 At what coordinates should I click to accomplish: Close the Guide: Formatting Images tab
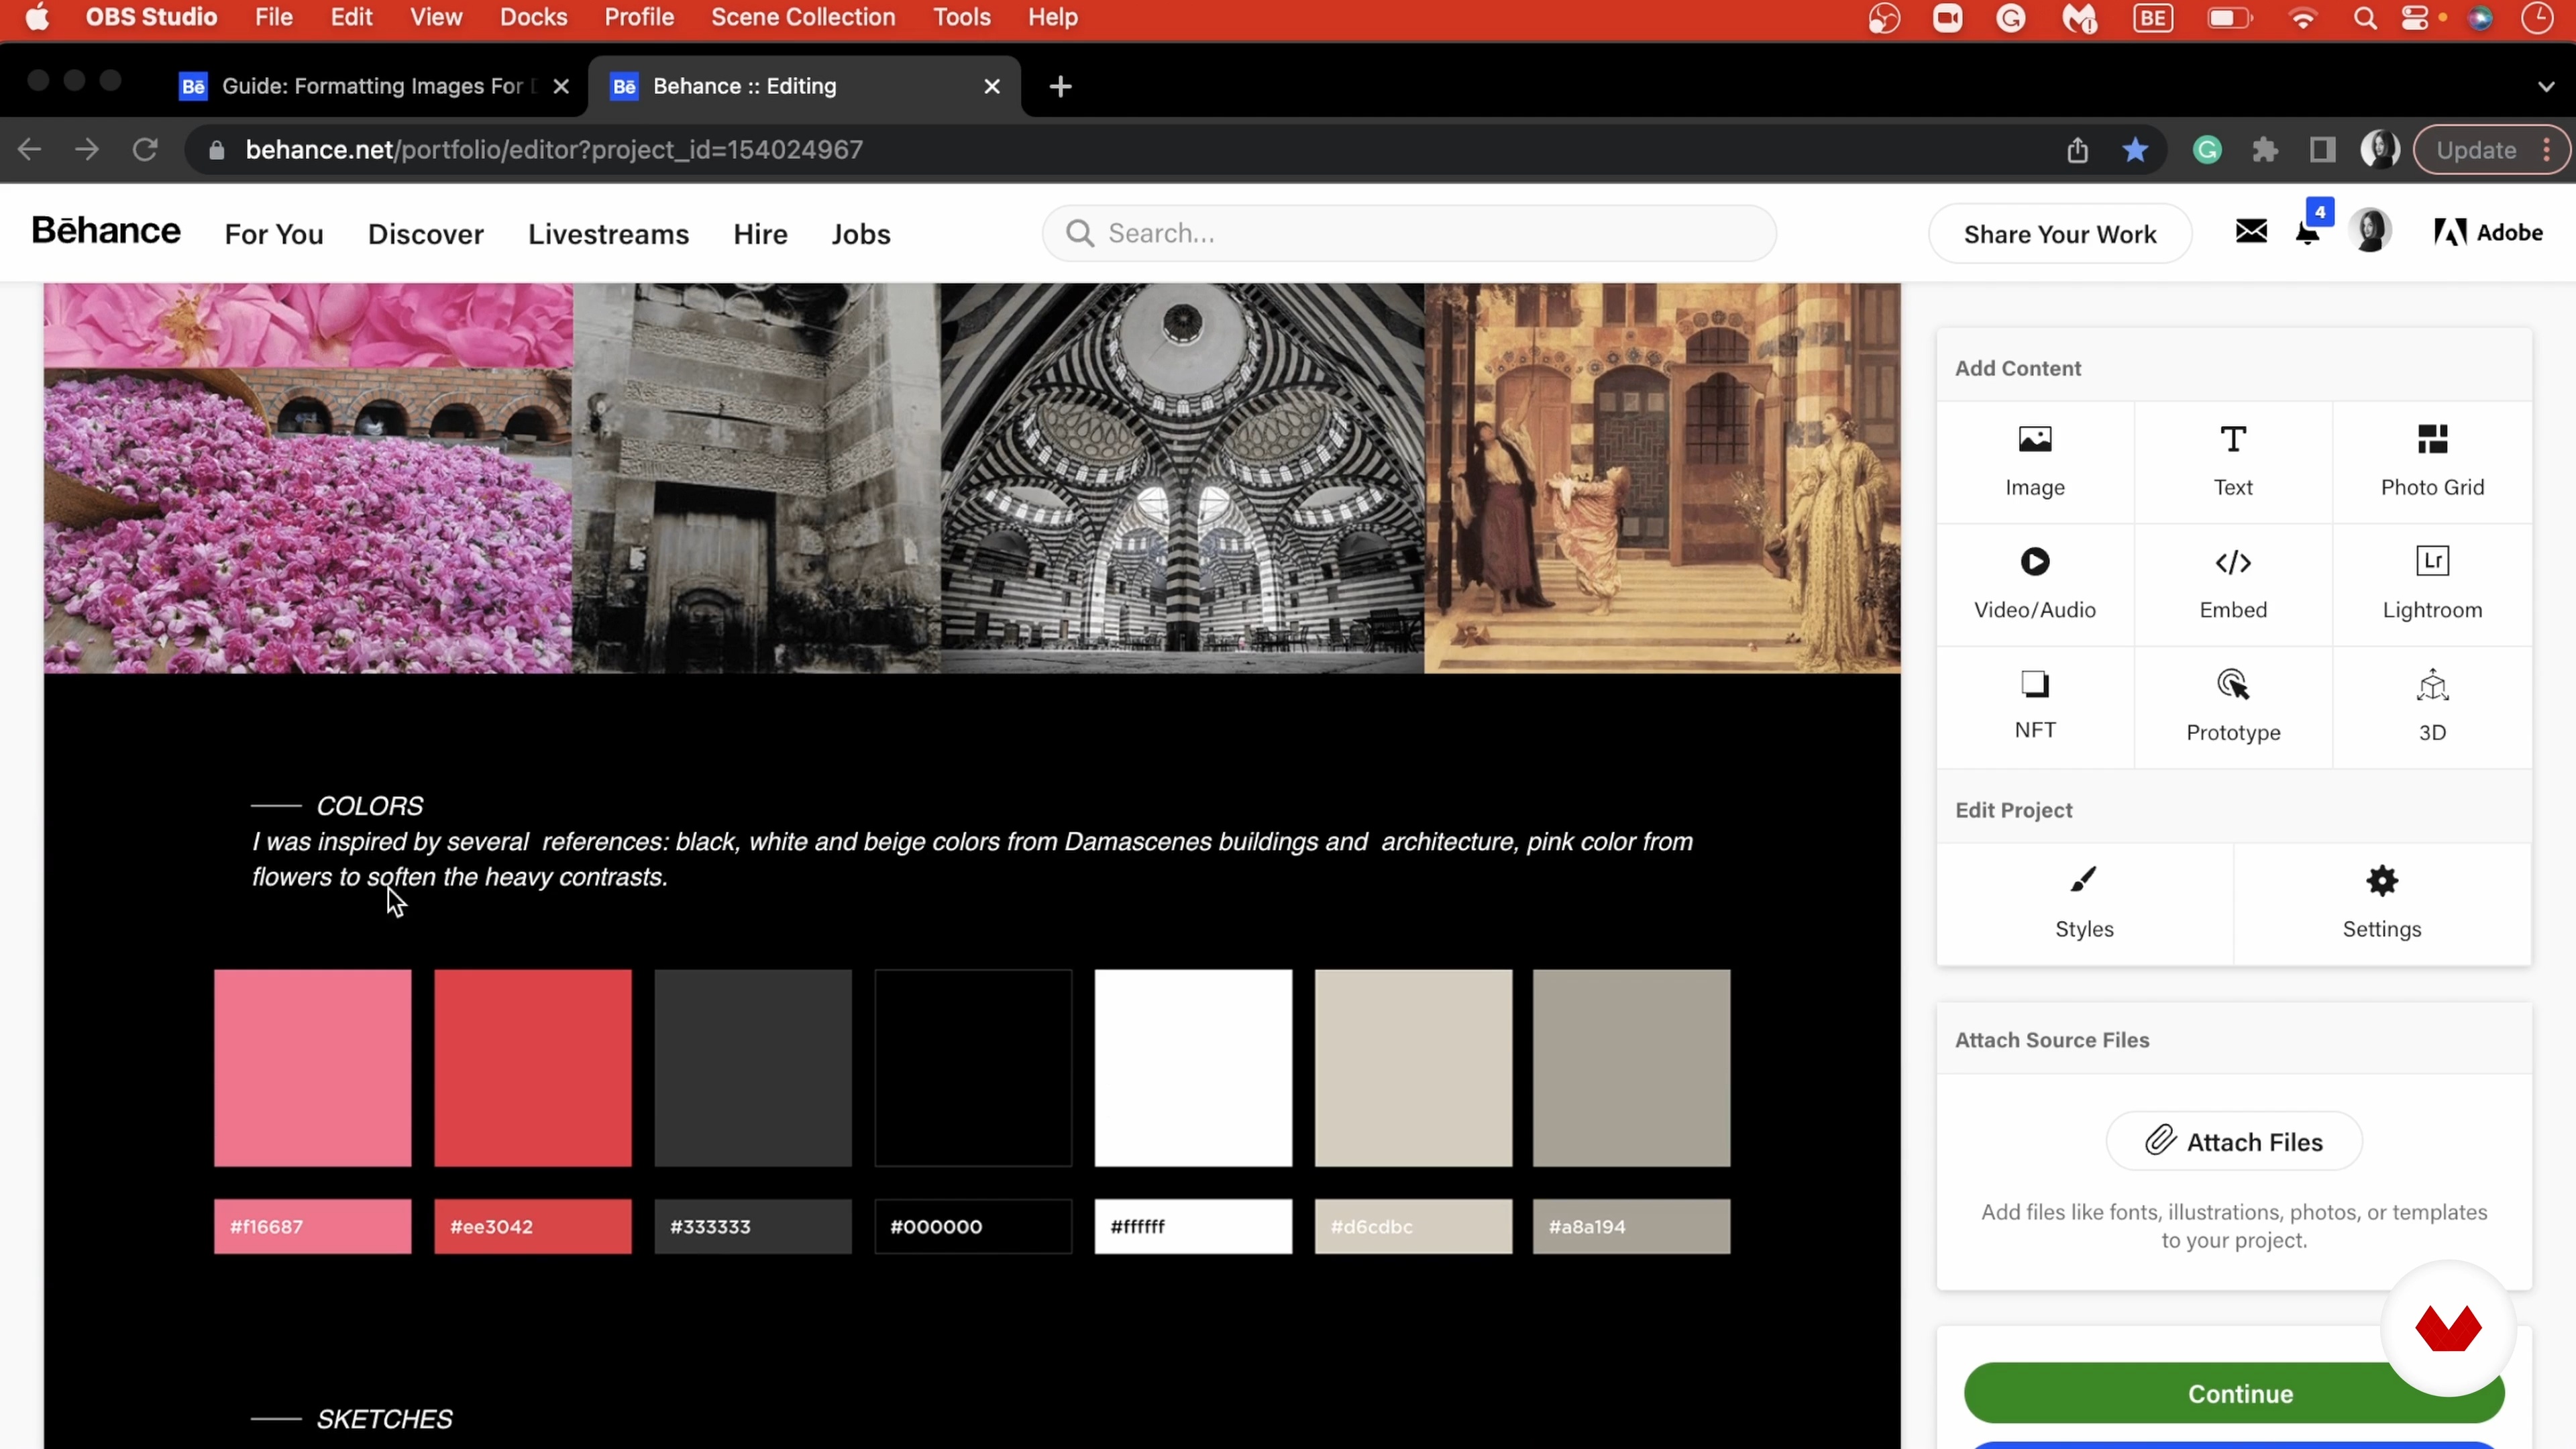pyautogui.click(x=561, y=86)
